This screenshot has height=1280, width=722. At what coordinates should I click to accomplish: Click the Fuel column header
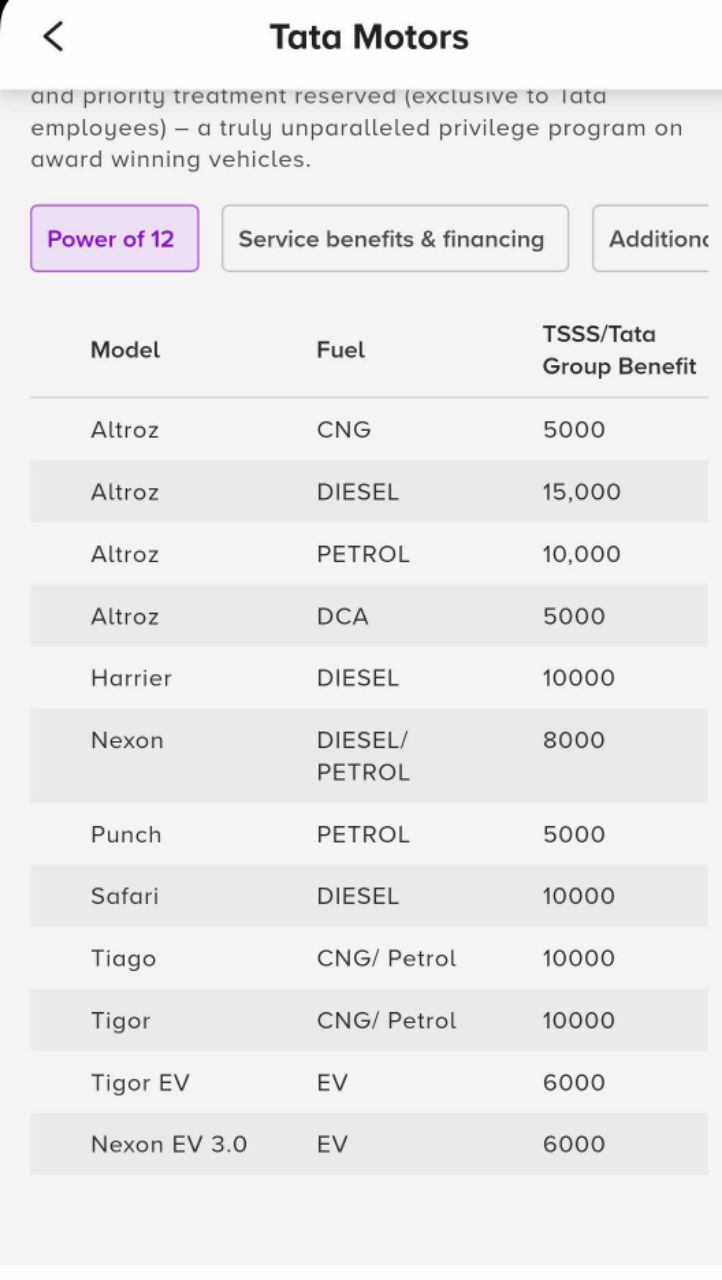pyautogui.click(x=340, y=350)
